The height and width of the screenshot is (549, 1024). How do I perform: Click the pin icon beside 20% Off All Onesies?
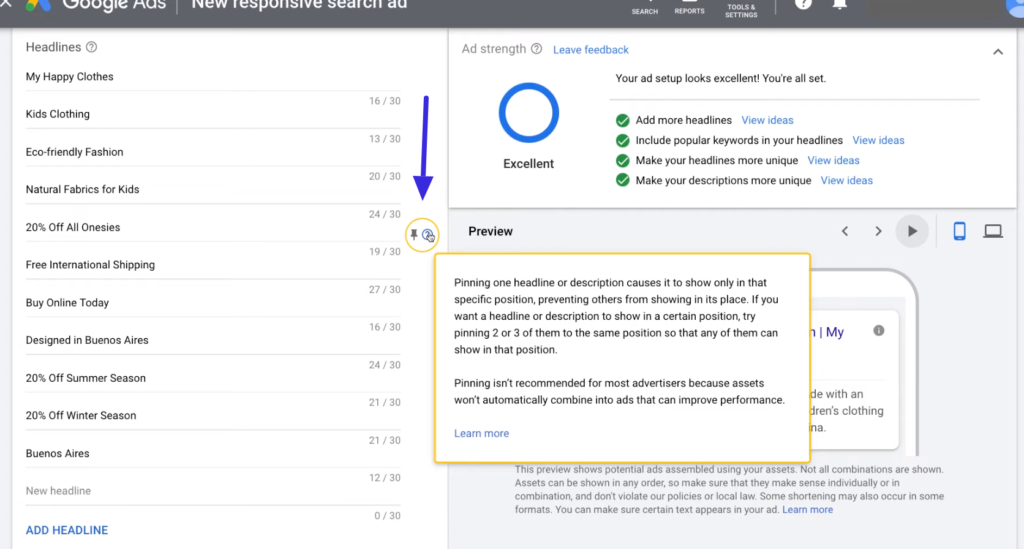(x=414, y=234)
